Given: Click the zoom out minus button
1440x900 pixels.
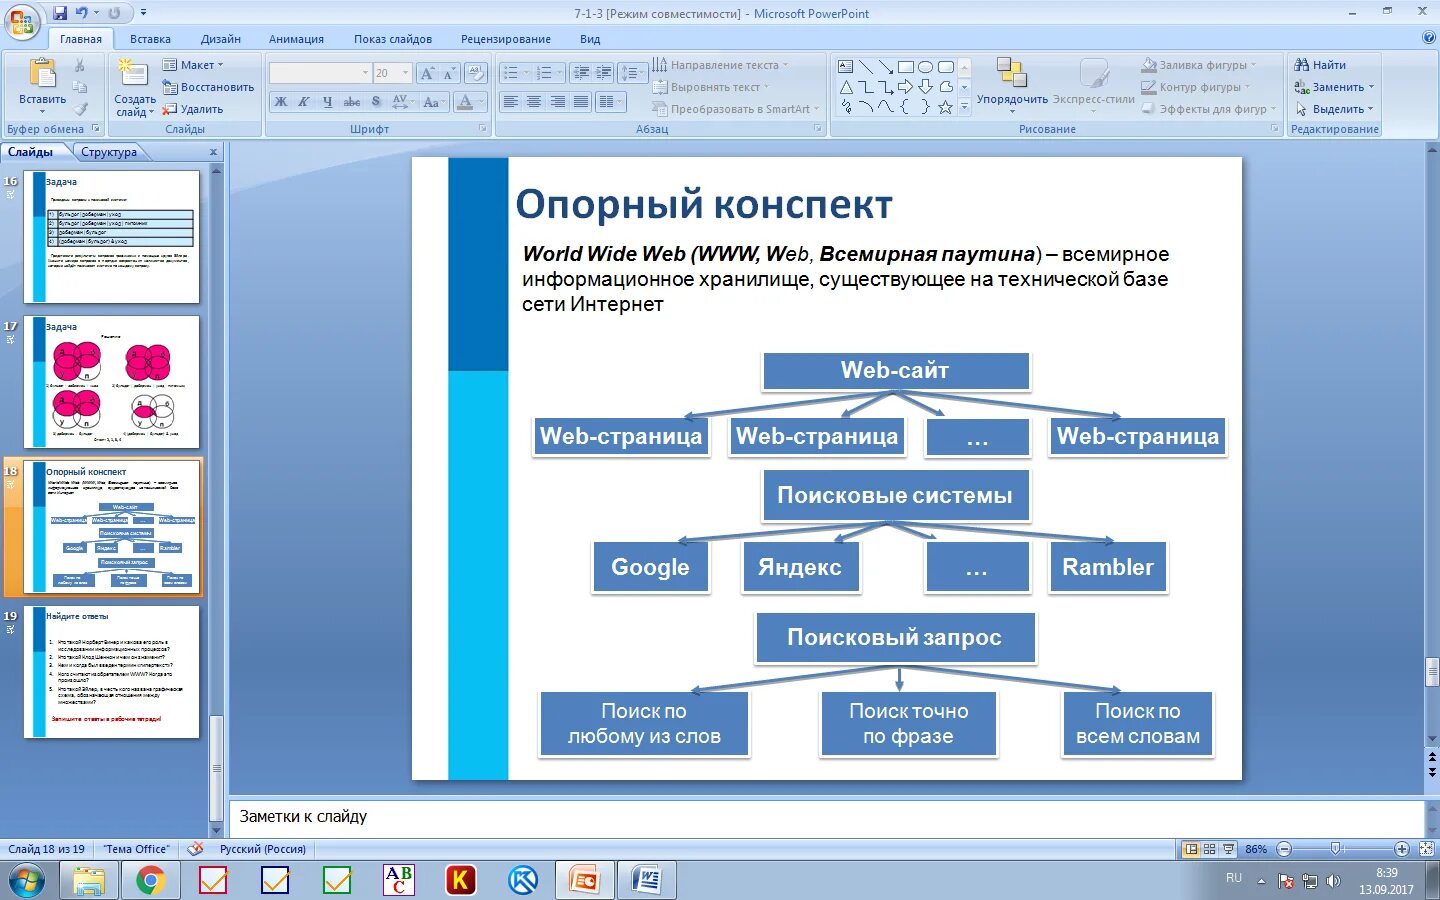Looking at the screenshot, I should (1285, 849).
